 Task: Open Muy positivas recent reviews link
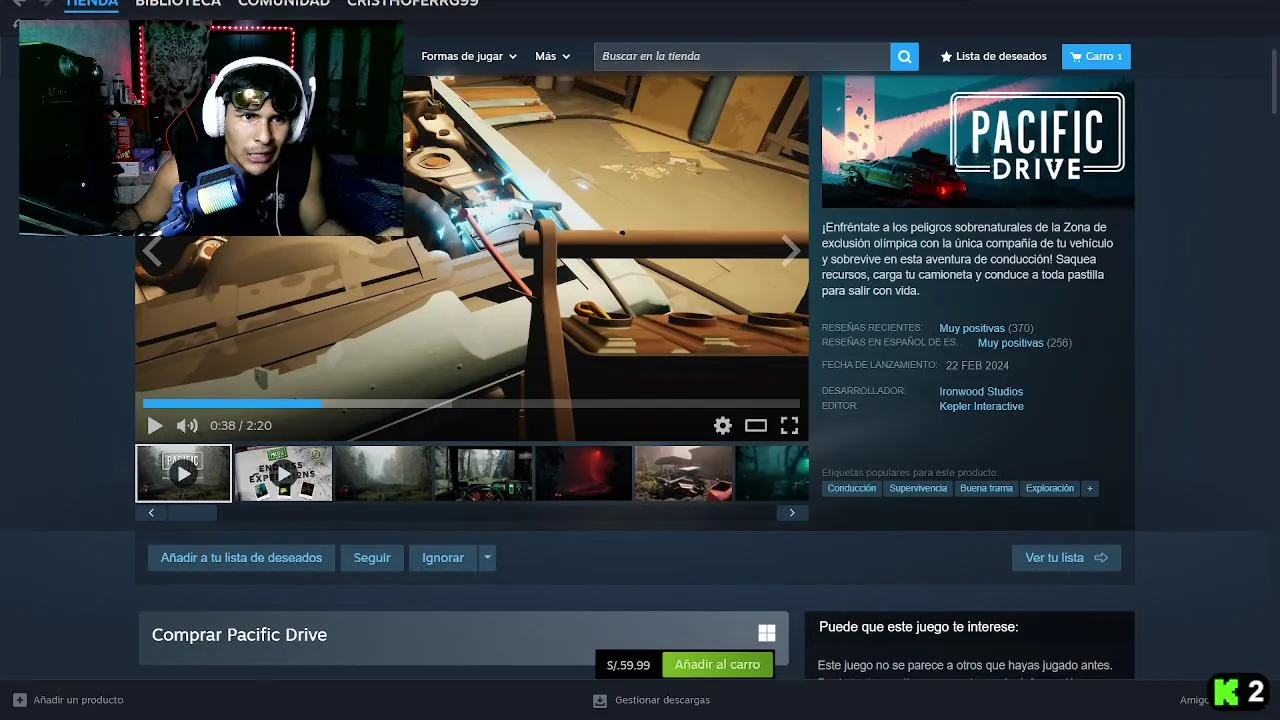pyautogui.click(x=971, y=328)
